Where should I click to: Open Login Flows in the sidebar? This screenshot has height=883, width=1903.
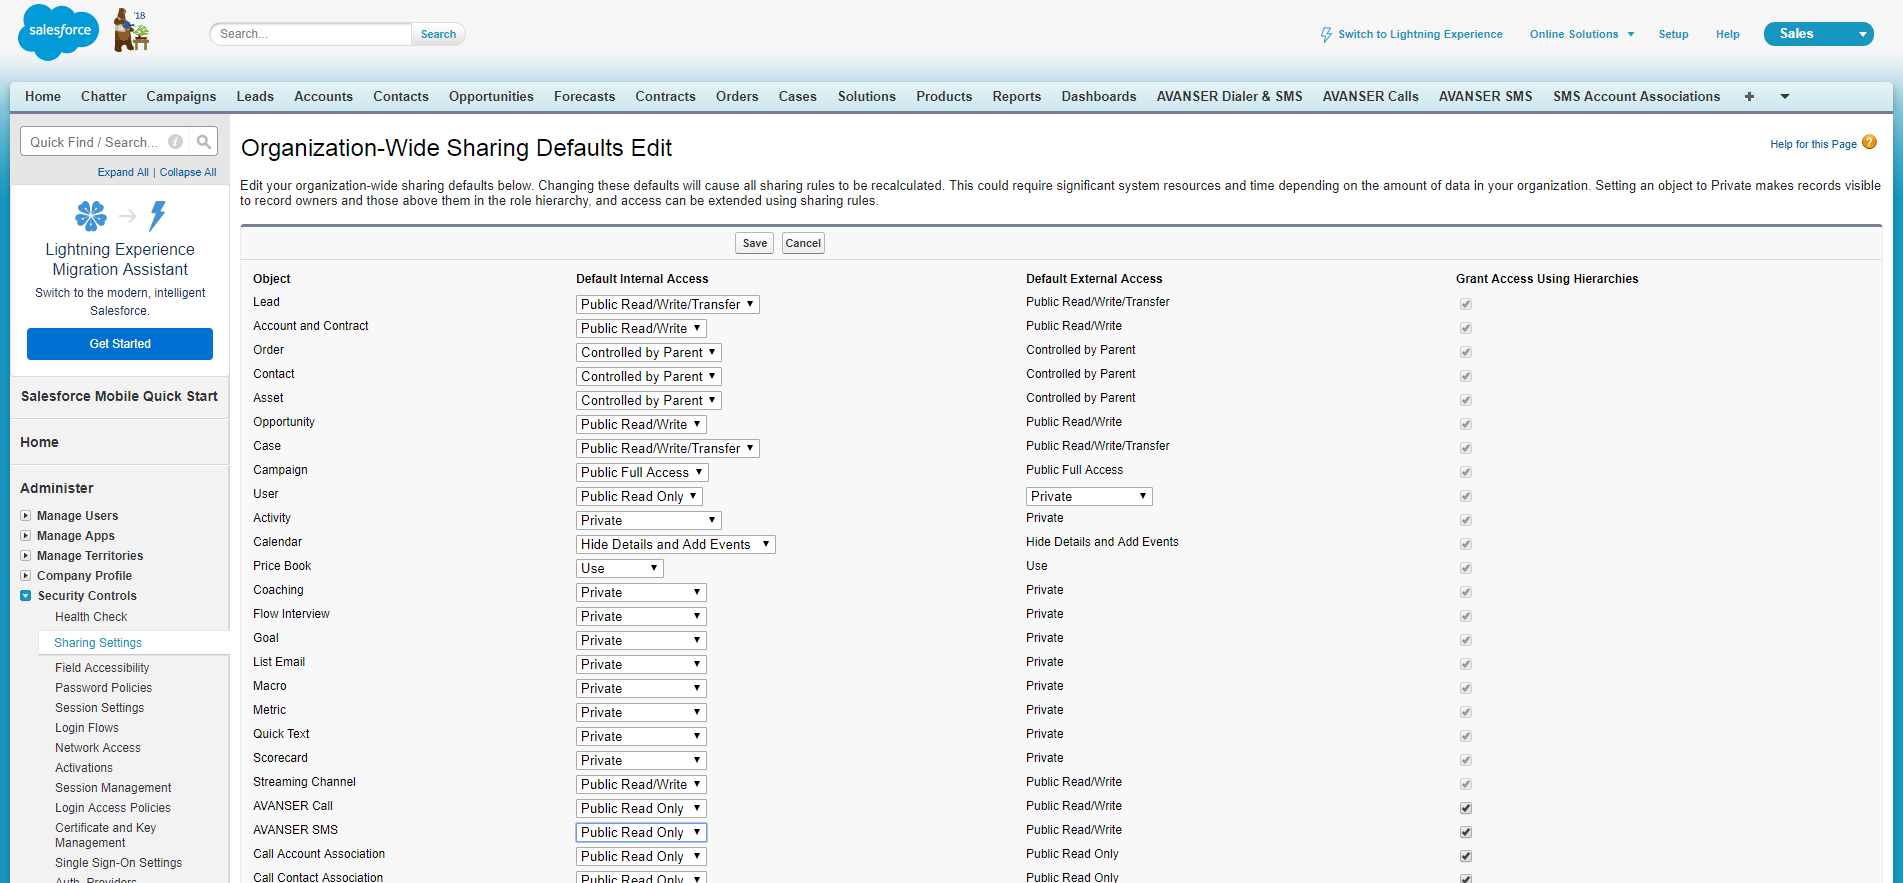87,728
